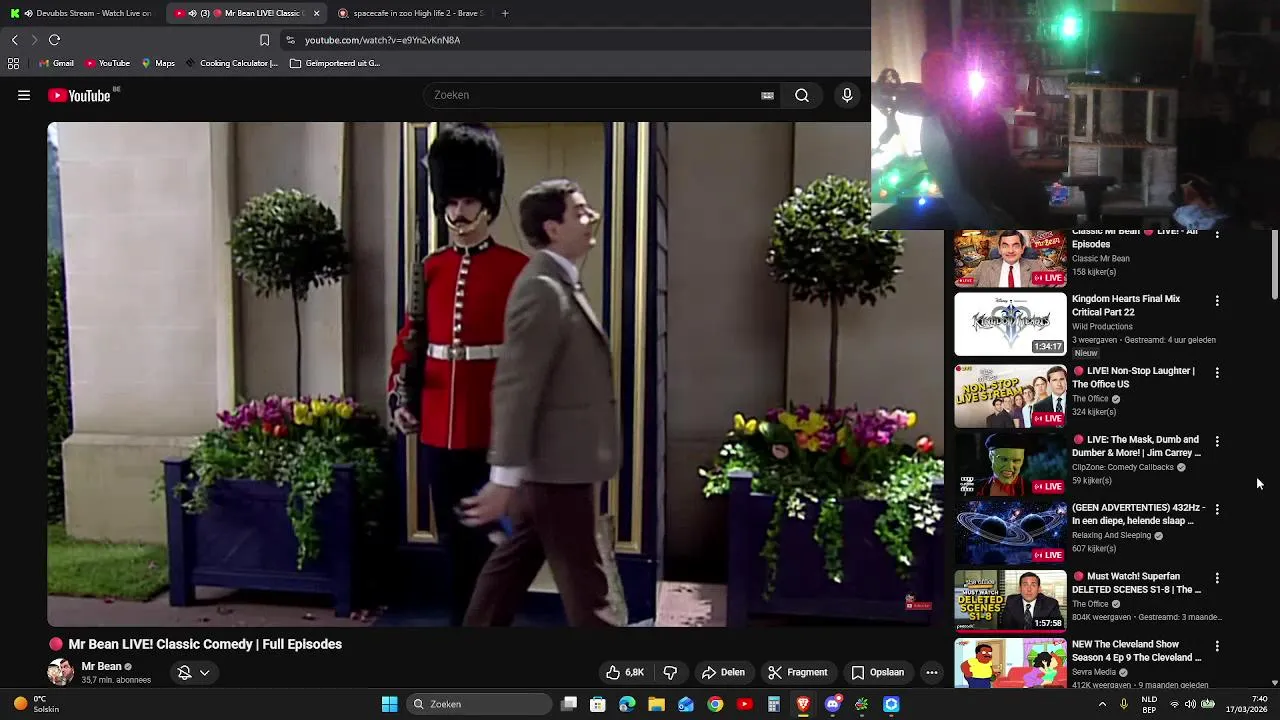Screen dimensions: 1280x720
Task: Open Discord from the taskbar
Action: [832, 704]
